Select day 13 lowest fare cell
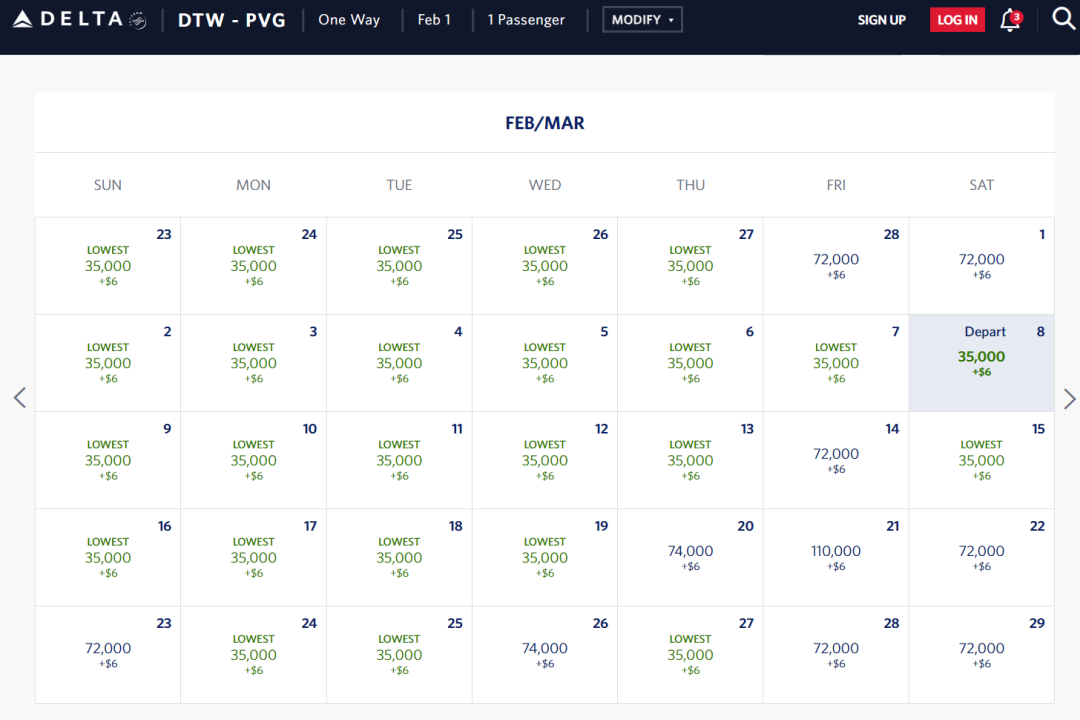This screenshot has height=720, width=1080. [690, 460]
